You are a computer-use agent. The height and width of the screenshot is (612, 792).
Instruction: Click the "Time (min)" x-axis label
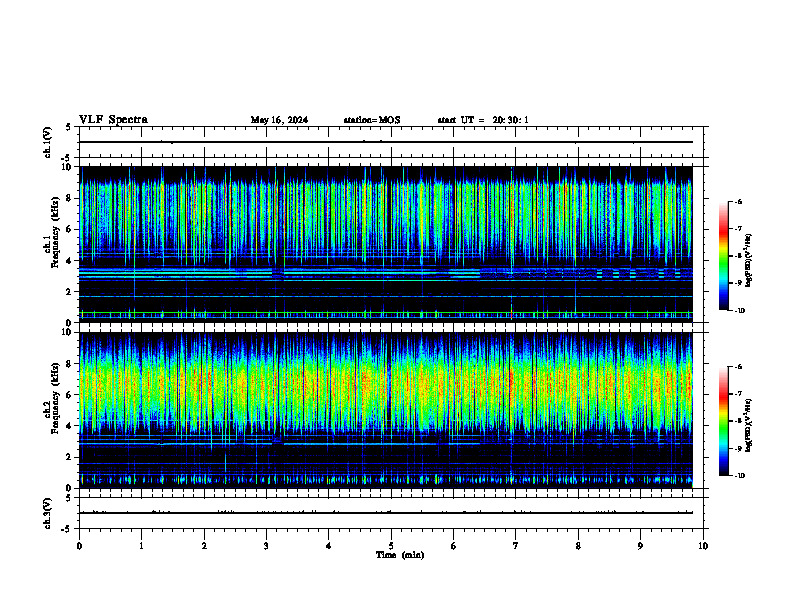[x=400, y=555]
